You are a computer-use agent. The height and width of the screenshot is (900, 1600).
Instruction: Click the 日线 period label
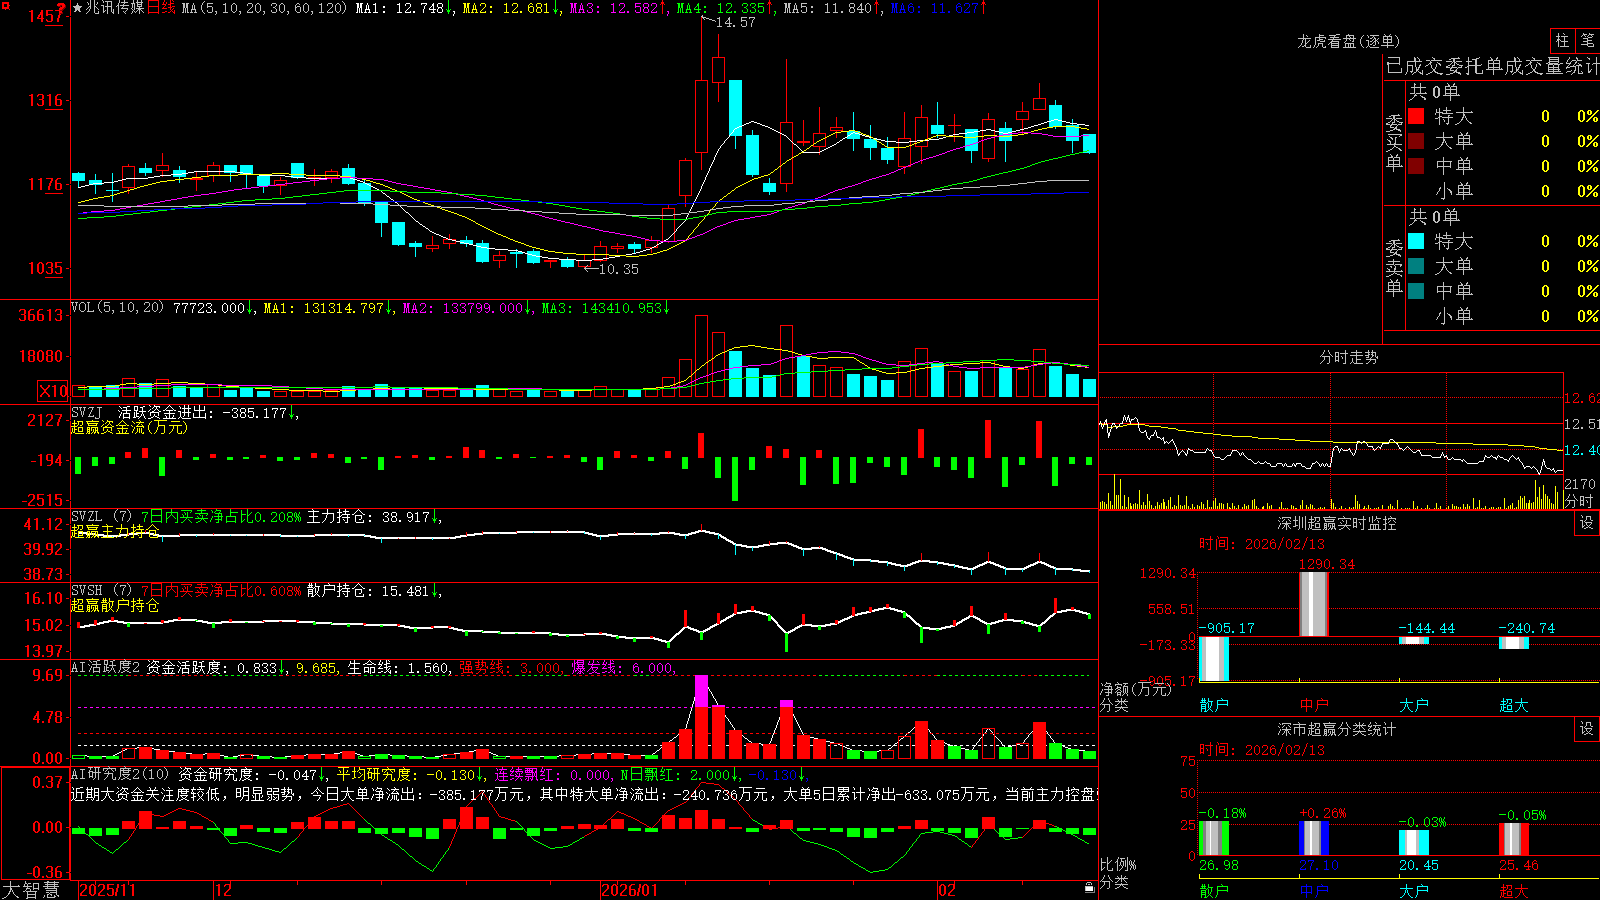161,8
